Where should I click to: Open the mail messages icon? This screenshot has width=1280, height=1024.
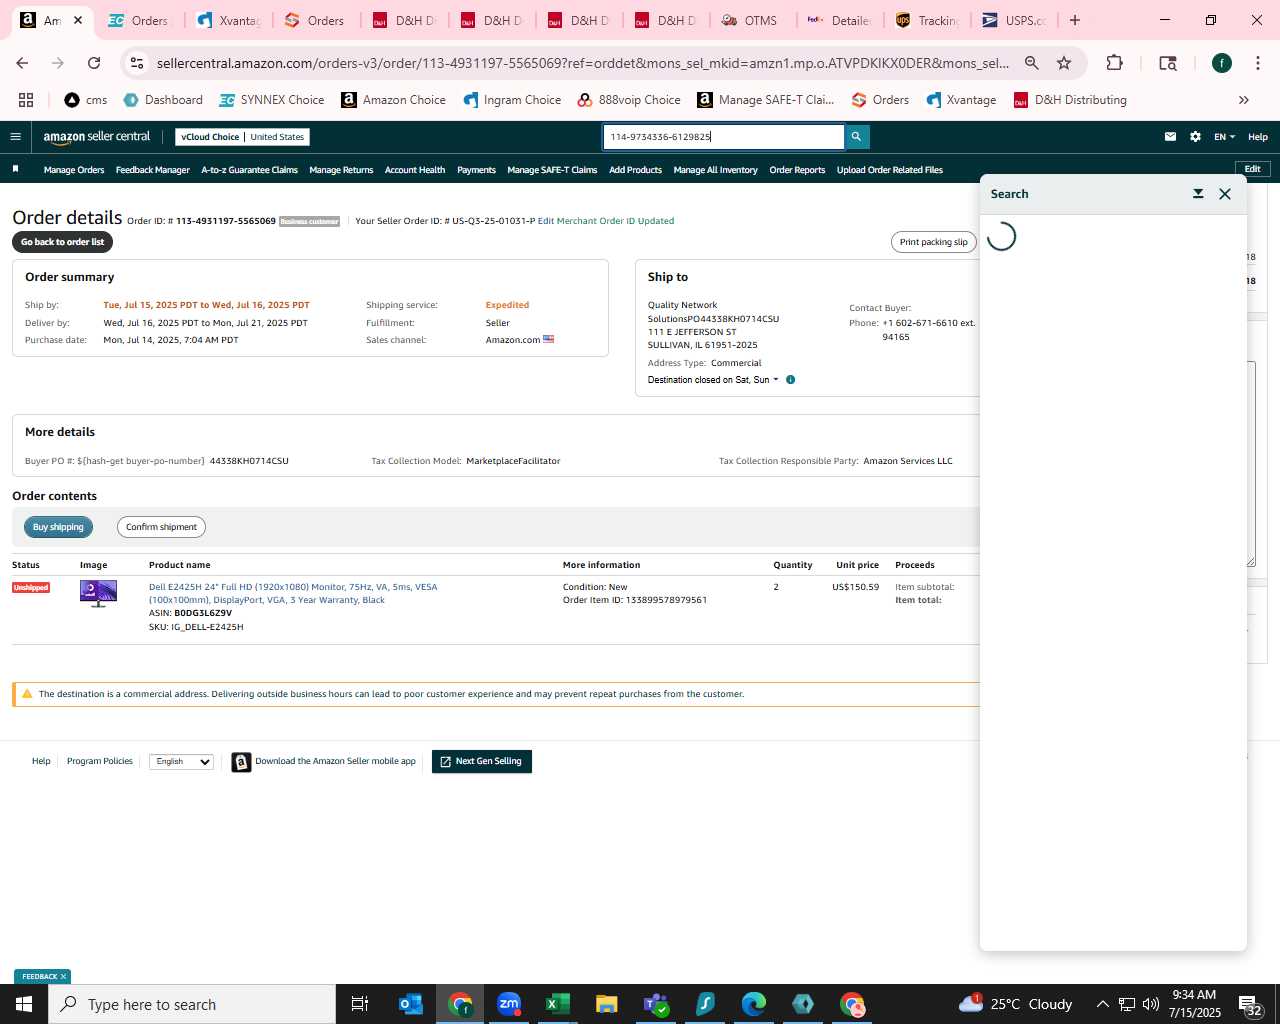click(x=1170, y=137)
